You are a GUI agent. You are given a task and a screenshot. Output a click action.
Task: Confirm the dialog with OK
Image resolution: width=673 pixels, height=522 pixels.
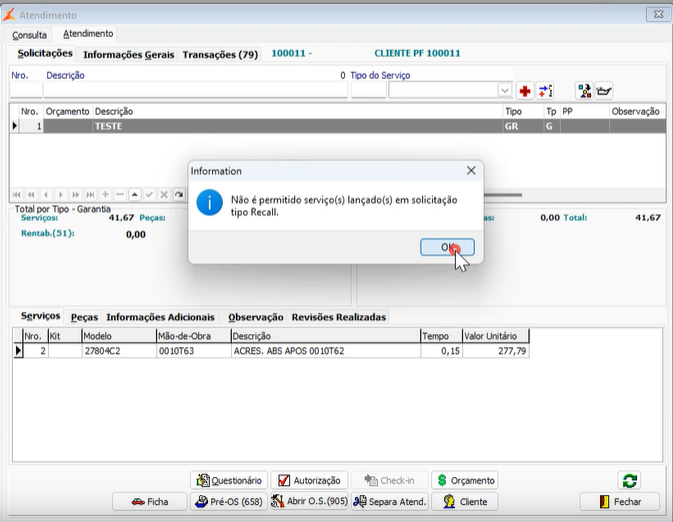[x=447, y=247]
